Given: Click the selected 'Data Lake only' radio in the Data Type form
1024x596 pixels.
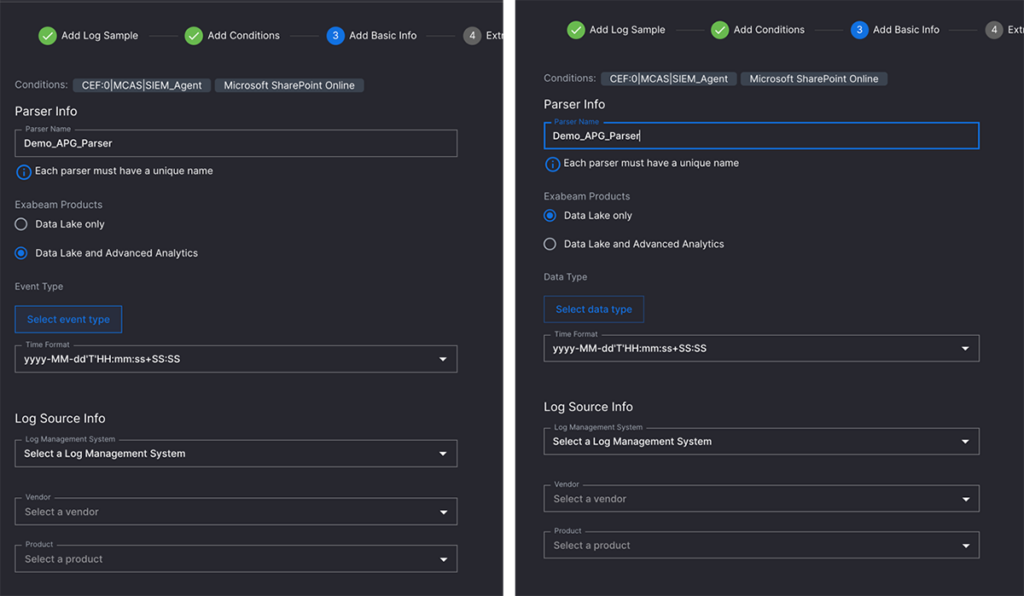Looking at the screenshot, I should (x=550, y=216).
